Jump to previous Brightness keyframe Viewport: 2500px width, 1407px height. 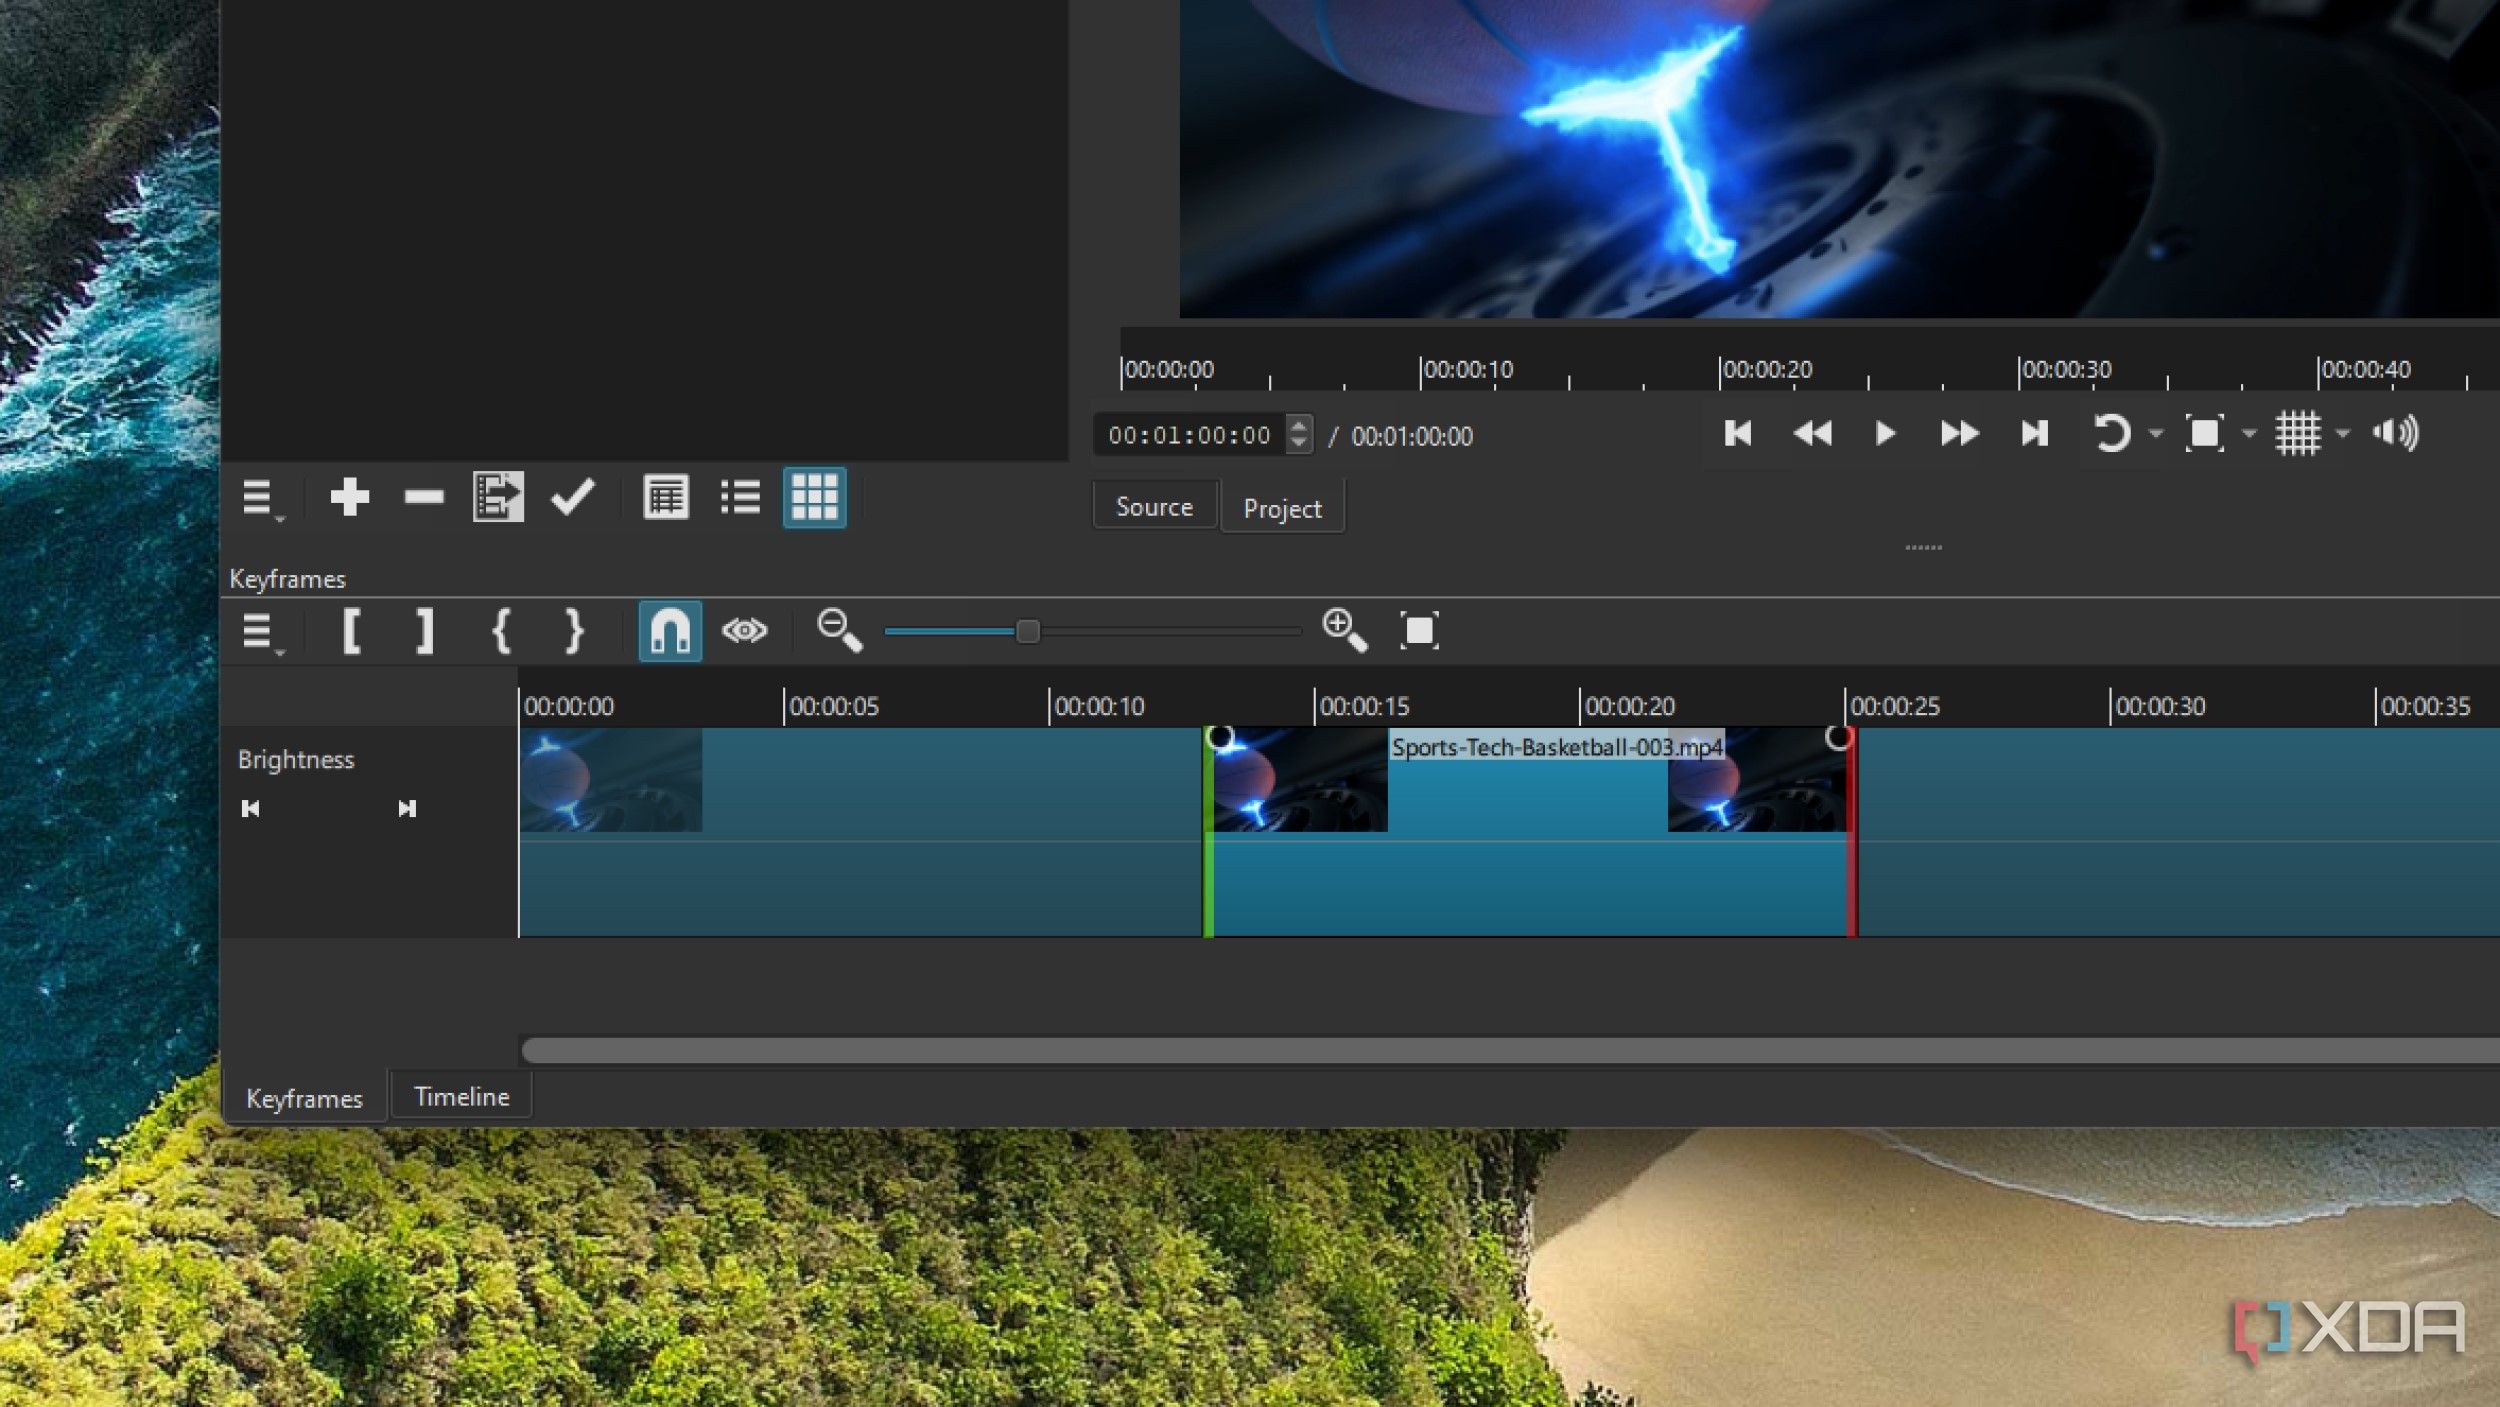click(251, 808)
